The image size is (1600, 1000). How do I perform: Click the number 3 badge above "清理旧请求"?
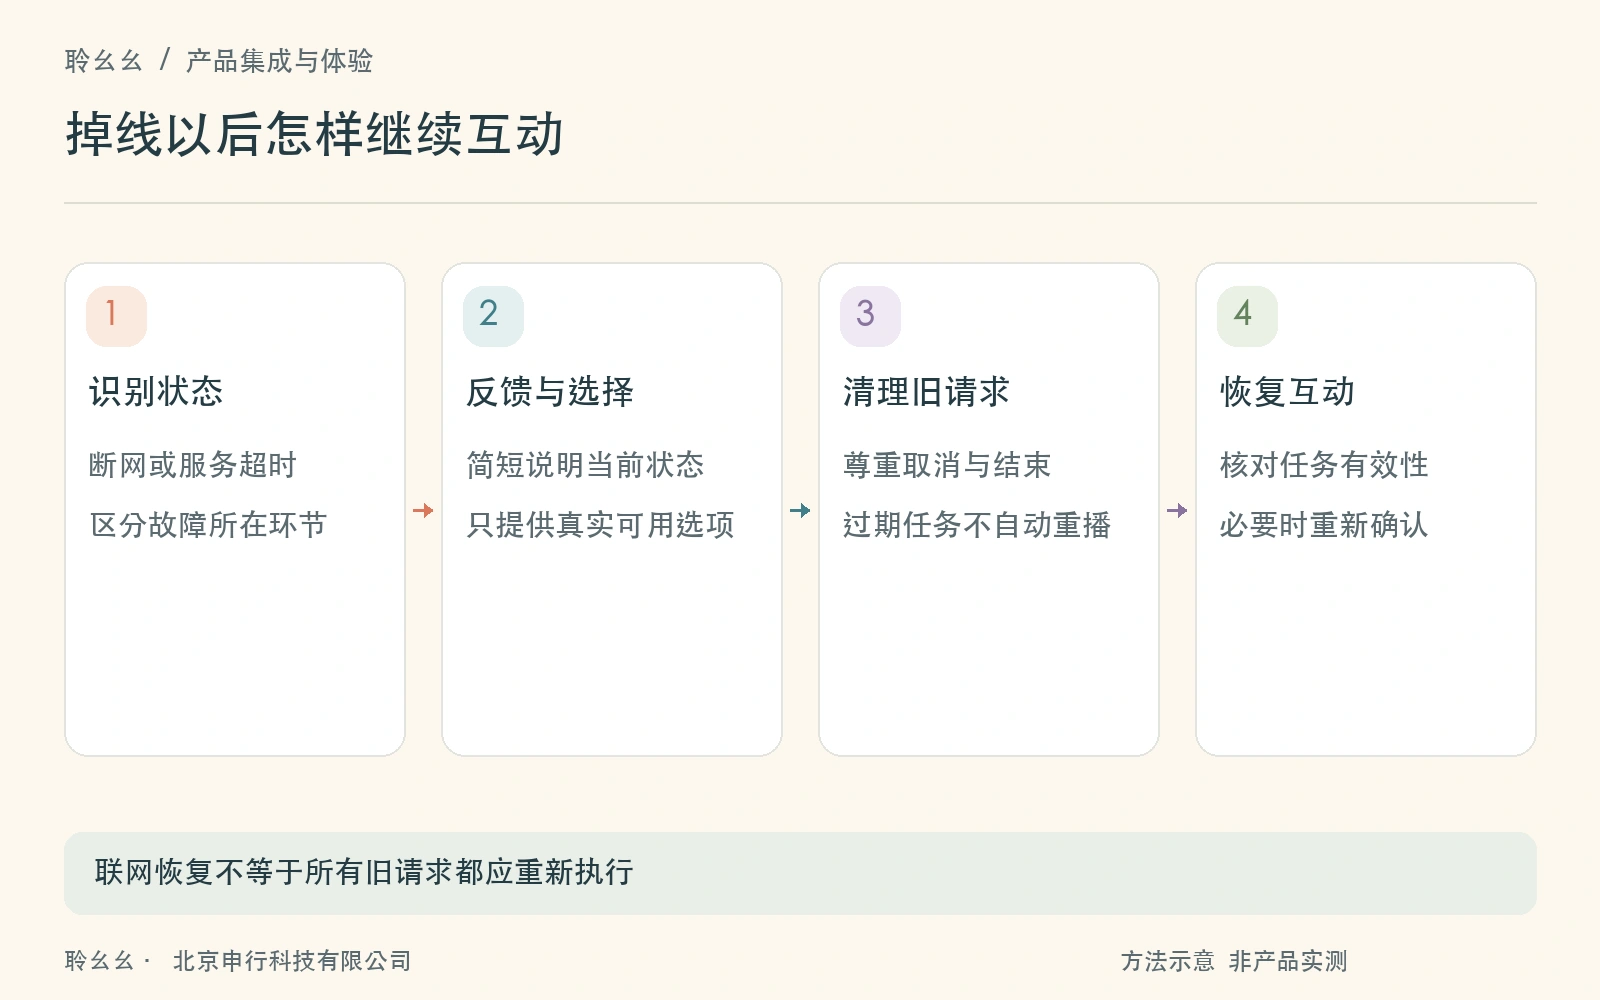(870, 316)
